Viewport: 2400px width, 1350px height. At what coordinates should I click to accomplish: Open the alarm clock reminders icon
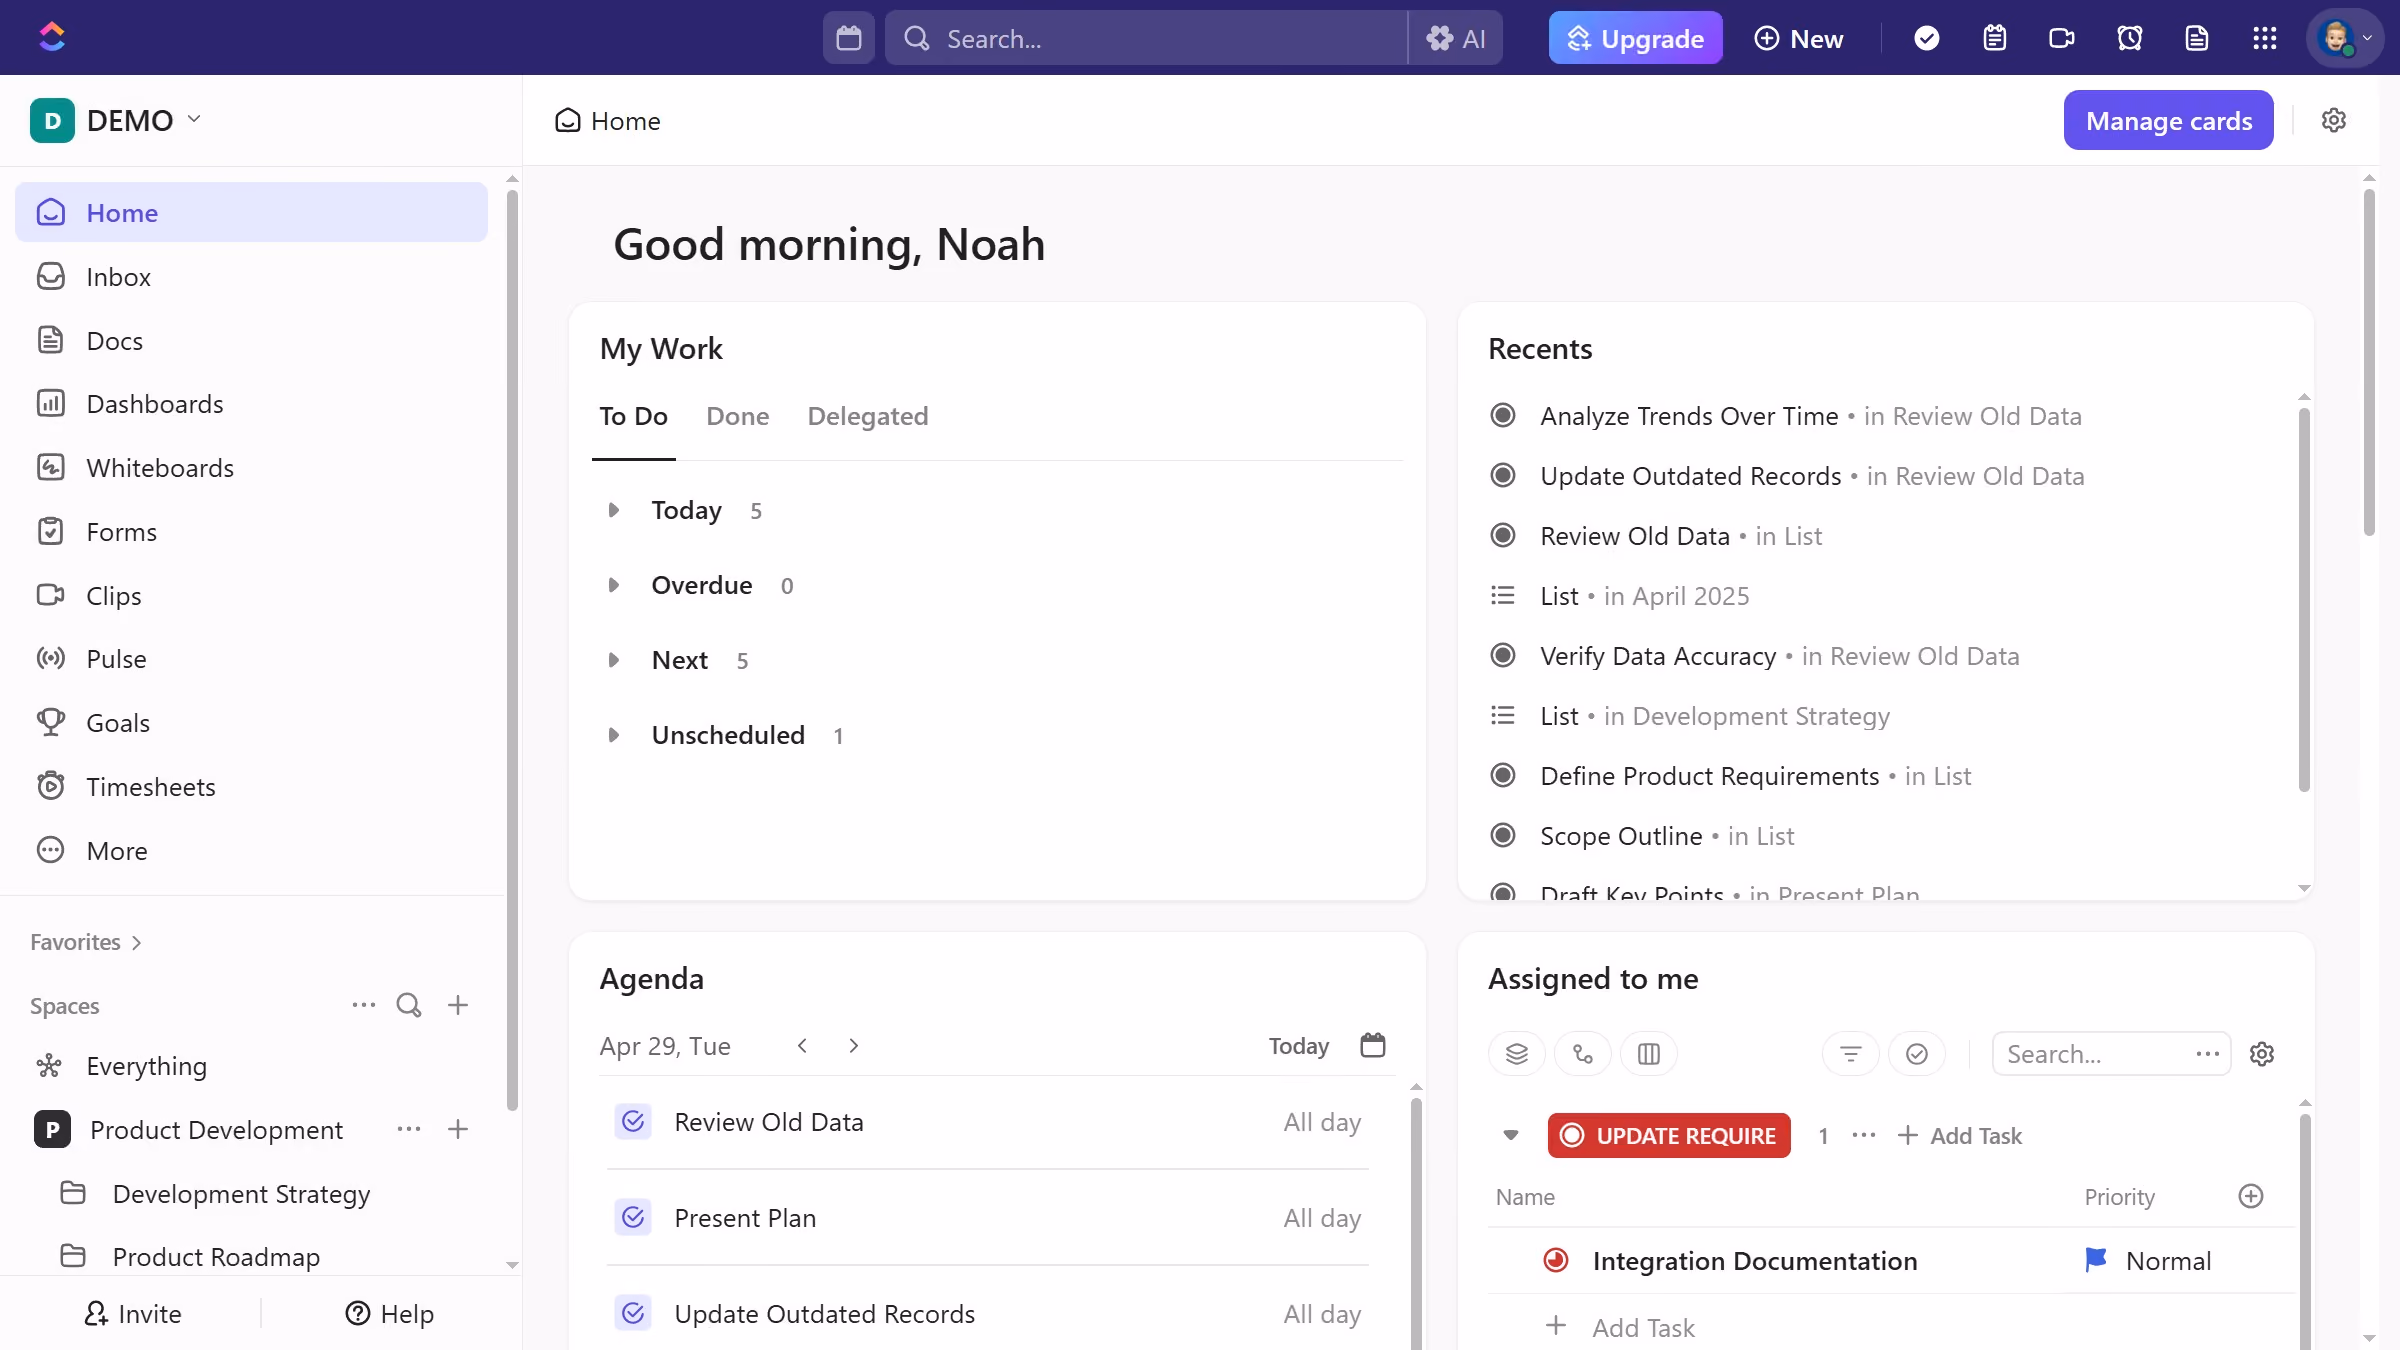tap(2130, 38)
